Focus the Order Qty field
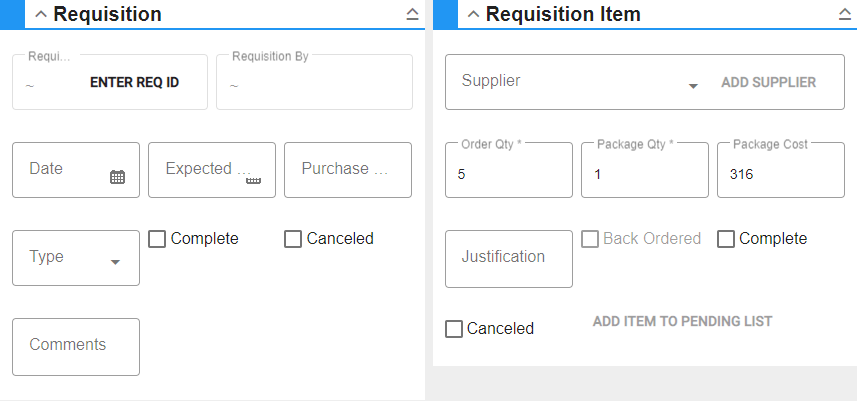This screenshot has height=401, width=857. (509, 170)
